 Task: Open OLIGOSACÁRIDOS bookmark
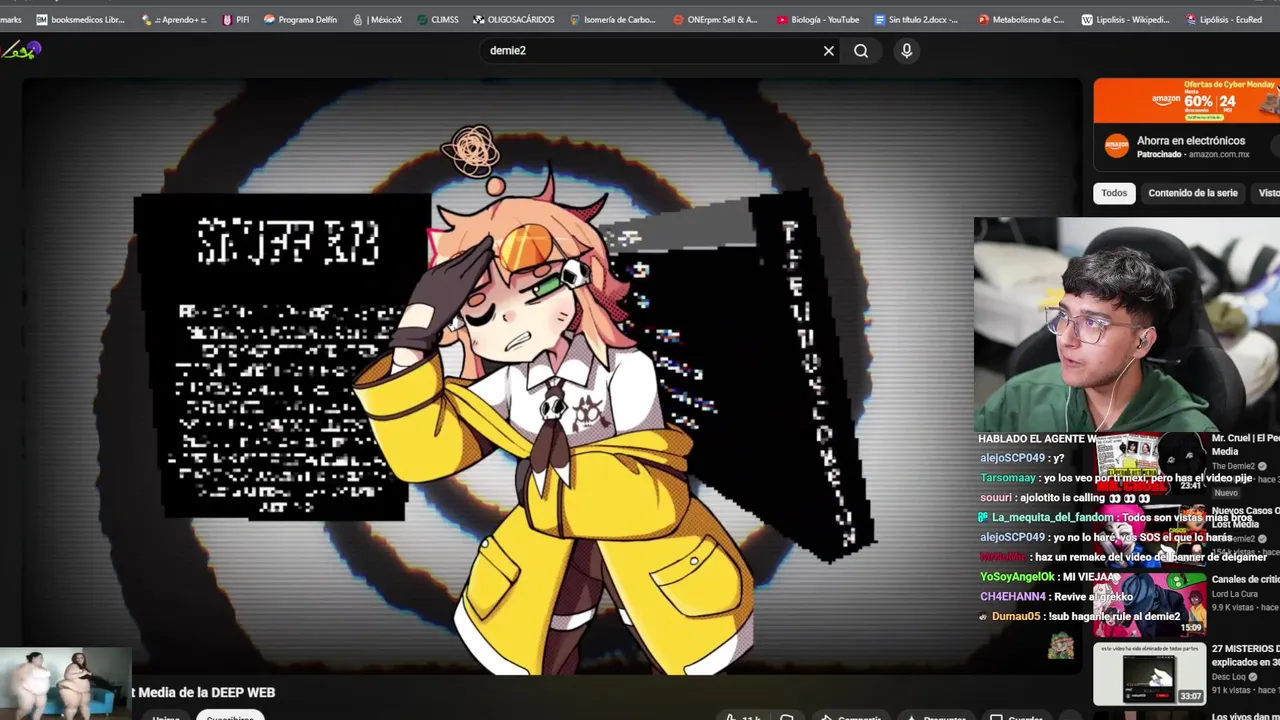point(513,19)
